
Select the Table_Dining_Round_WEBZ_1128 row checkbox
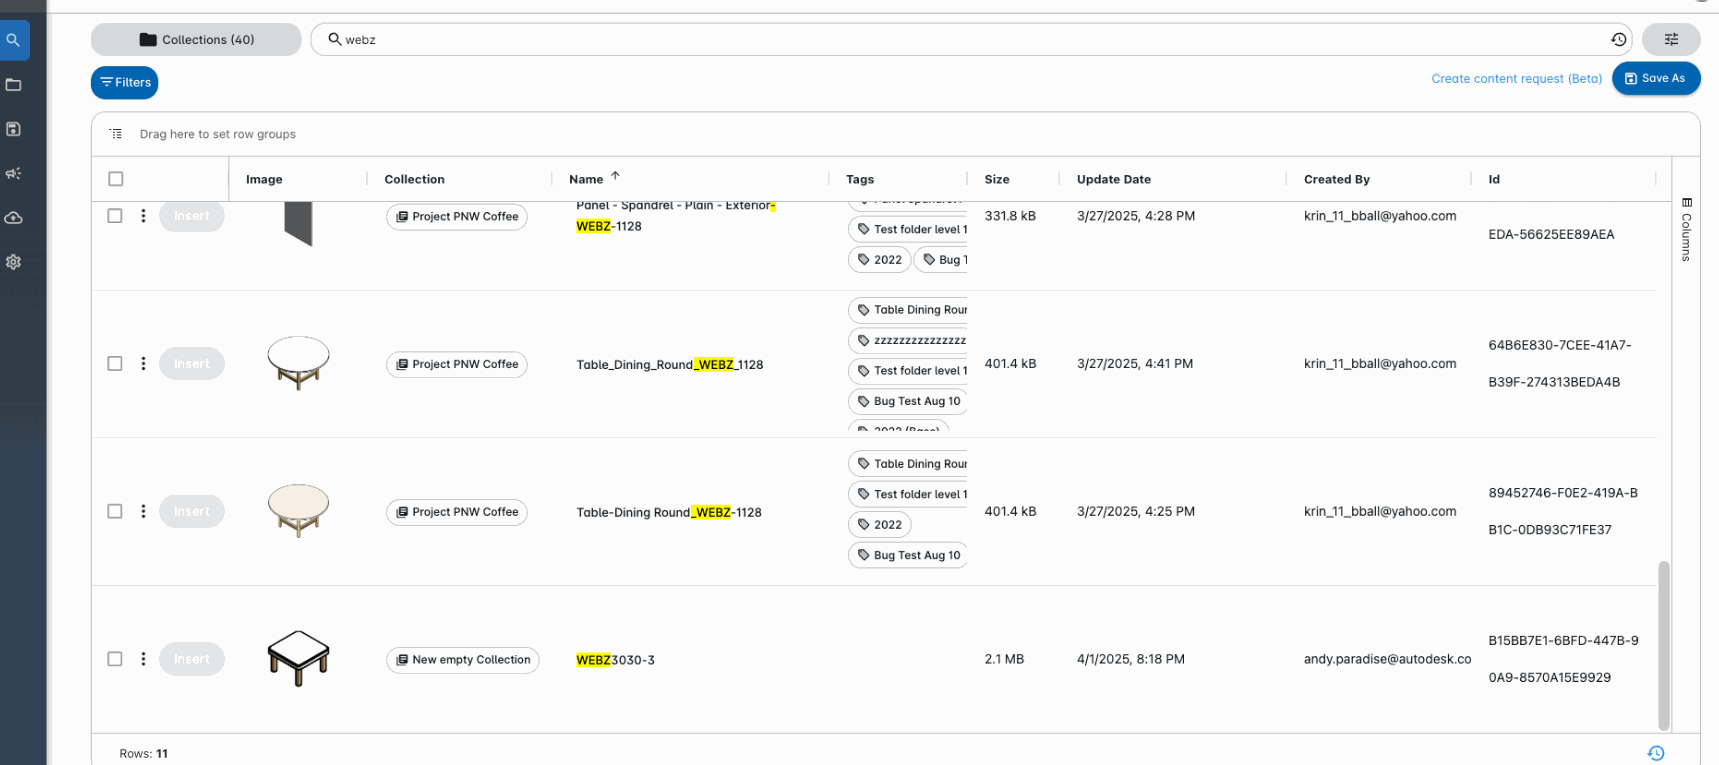click(115, 364)
